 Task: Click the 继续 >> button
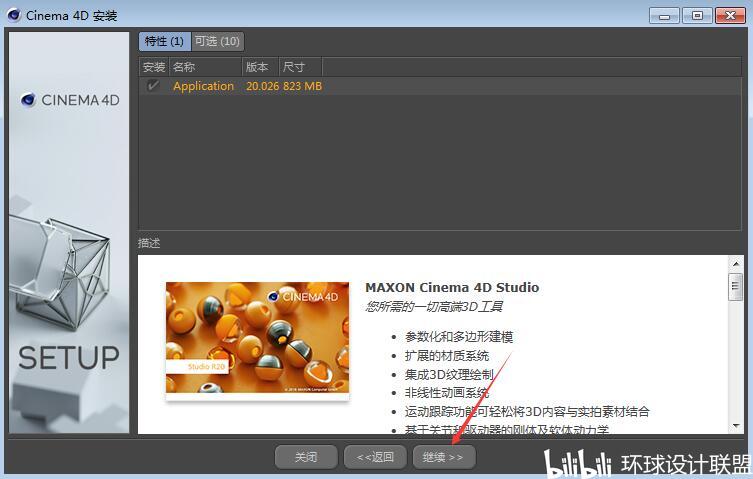click(x=444, y=457)
